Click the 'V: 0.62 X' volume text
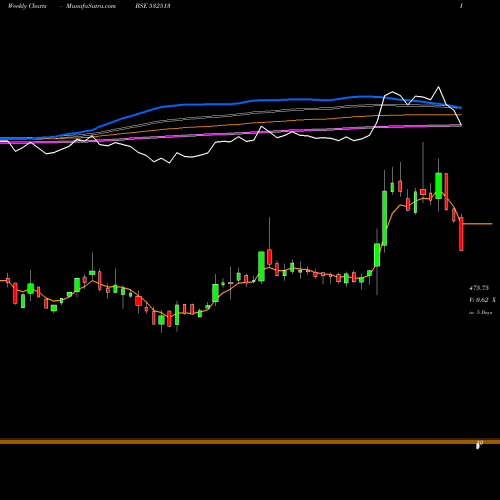Image resolution: width=500 pixels, height=500 pixels. coord(482,300)
